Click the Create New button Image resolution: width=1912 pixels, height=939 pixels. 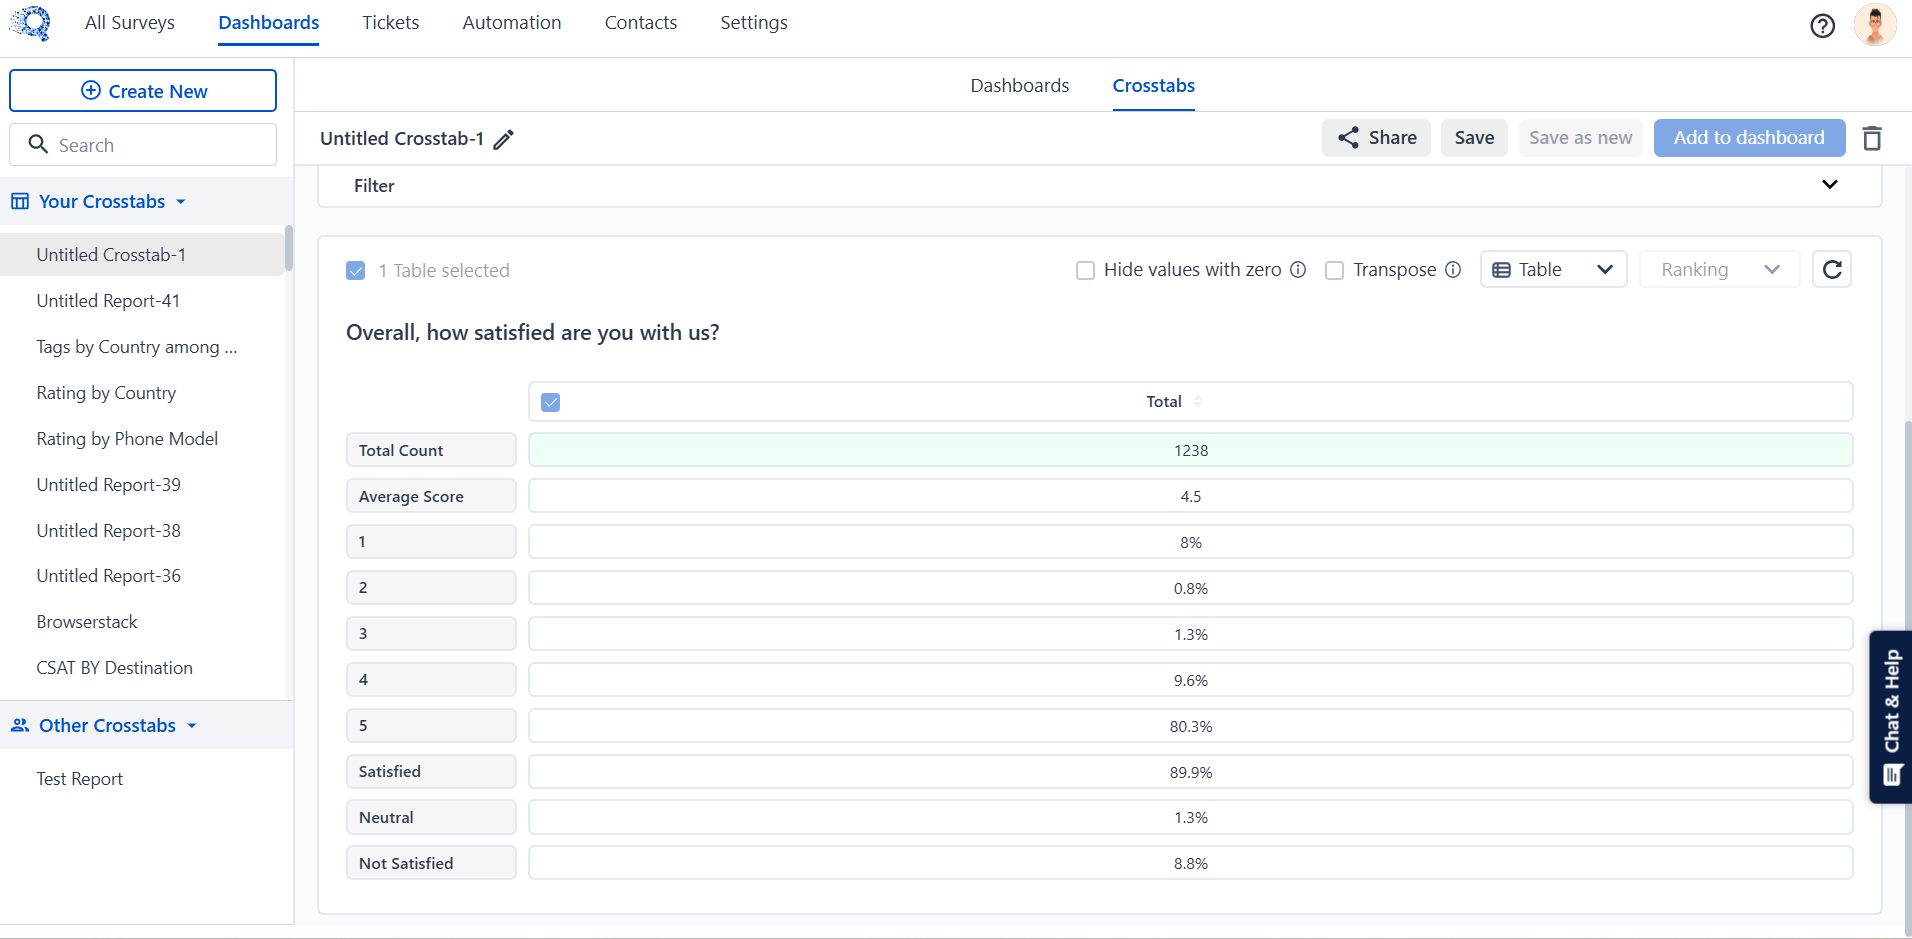click(x=143, y=91)
